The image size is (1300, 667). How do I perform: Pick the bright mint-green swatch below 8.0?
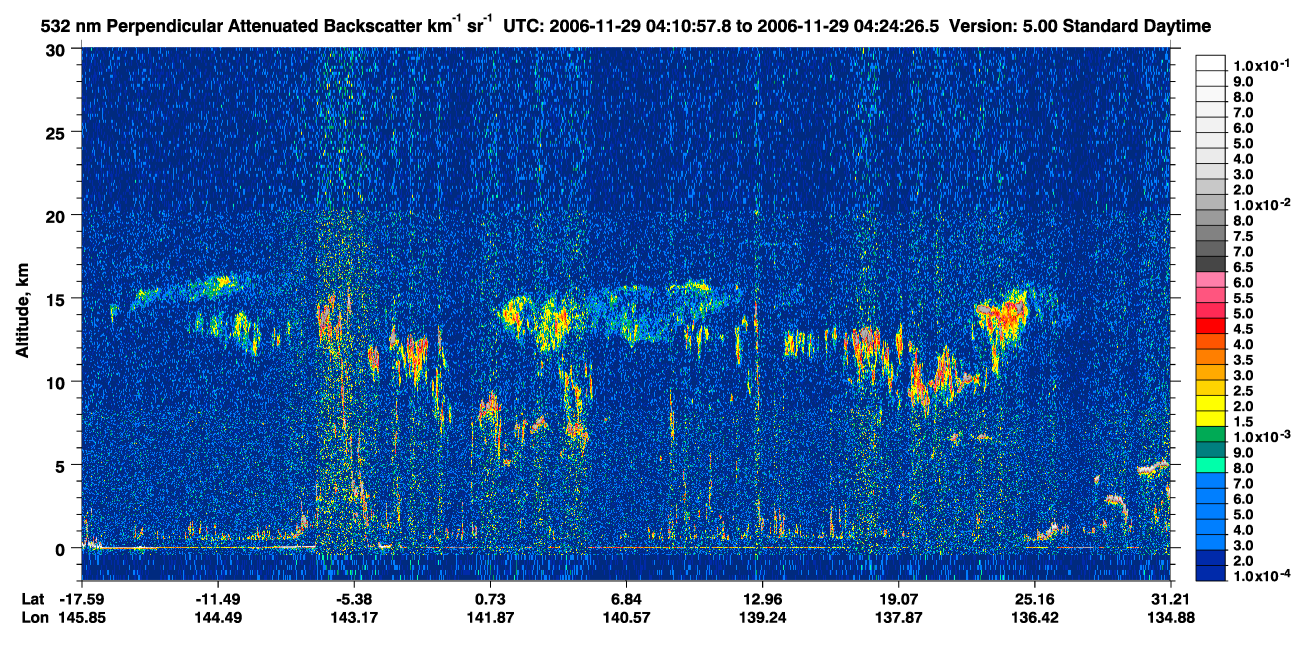tap(1211, 466)
